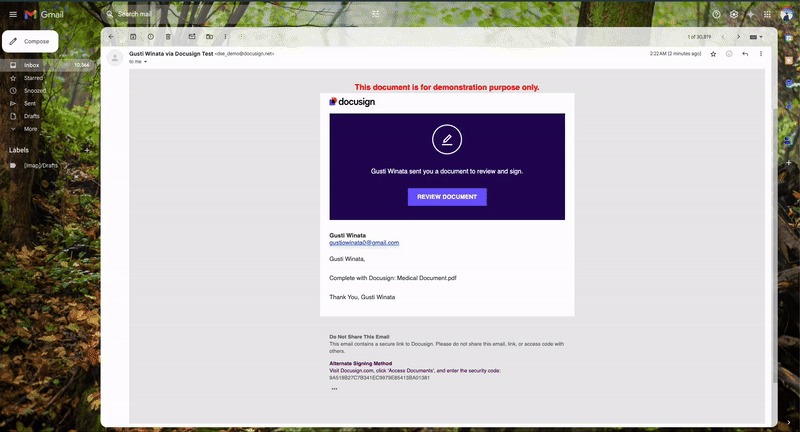
Task: Show trimmed content ellipsis
Action: tap(334, 389)
